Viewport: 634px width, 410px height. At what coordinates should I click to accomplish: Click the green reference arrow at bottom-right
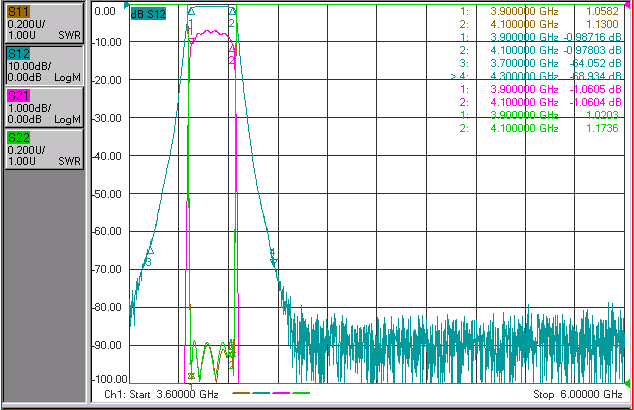click(x=628, y=383)
